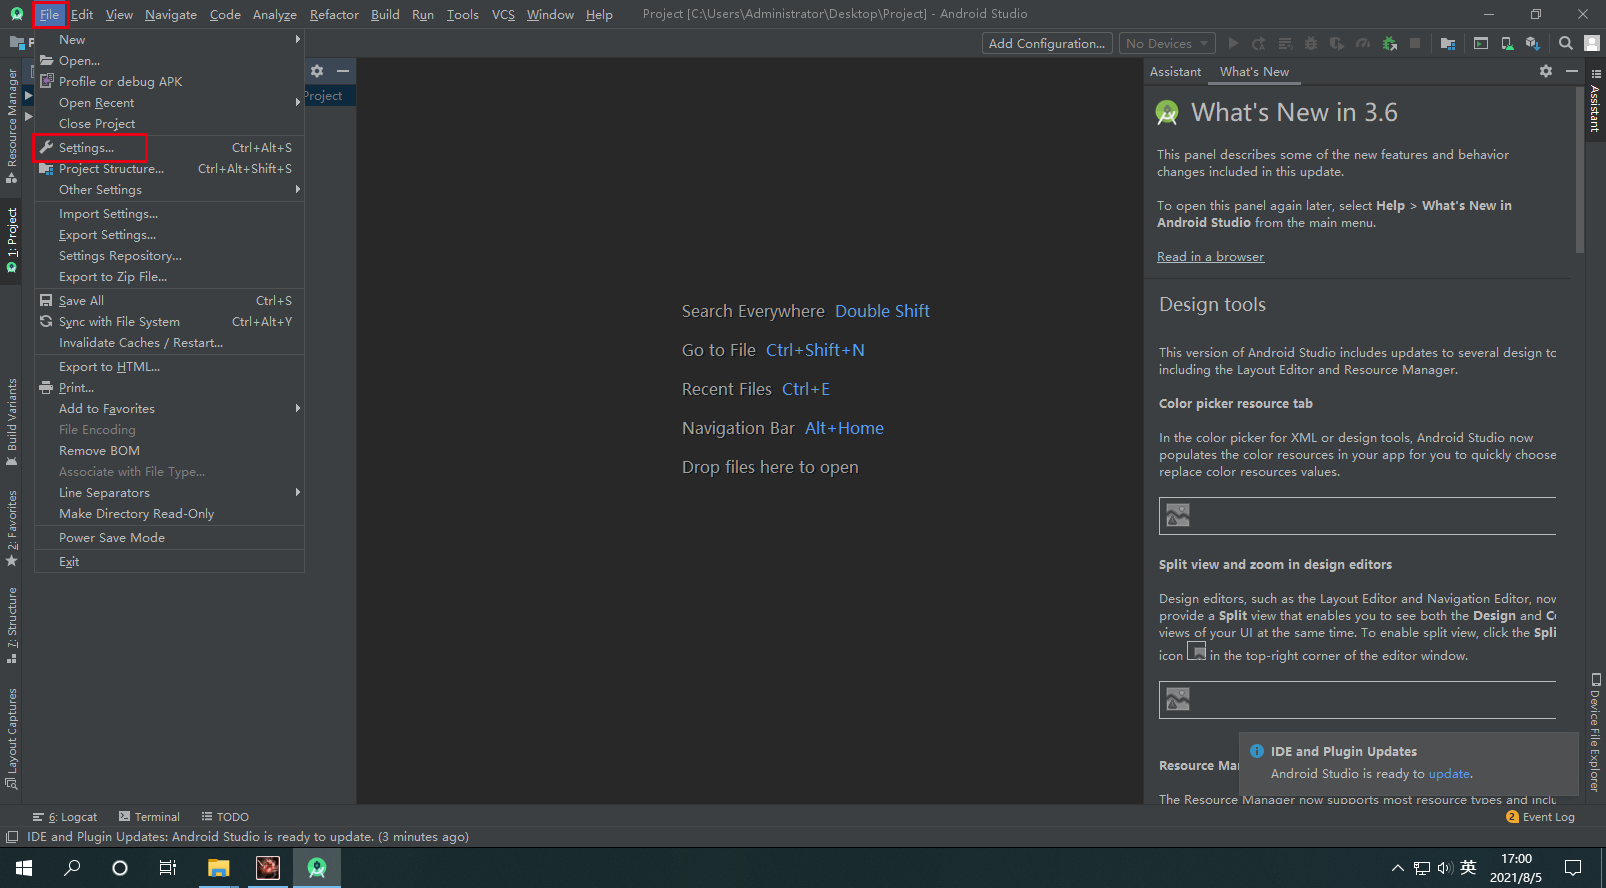Click the Run app play icon

pos(1233,43)
